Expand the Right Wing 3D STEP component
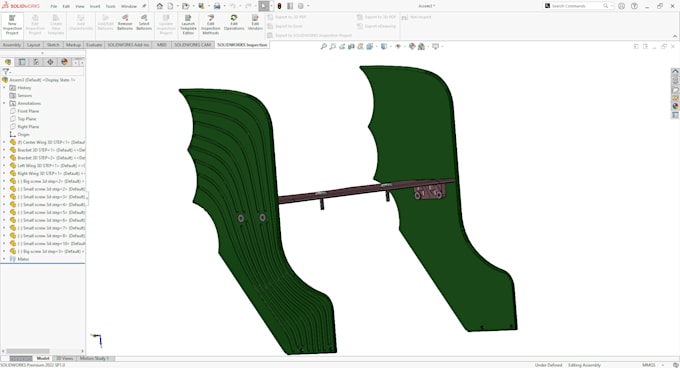This screenshot has width=680, height=368. tap(4, 173)
